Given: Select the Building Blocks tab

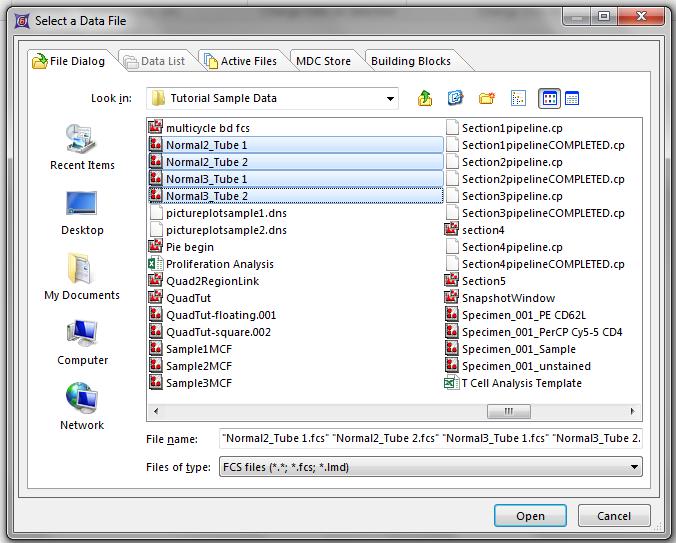Looking at the screenshot, I should [410, 61].
